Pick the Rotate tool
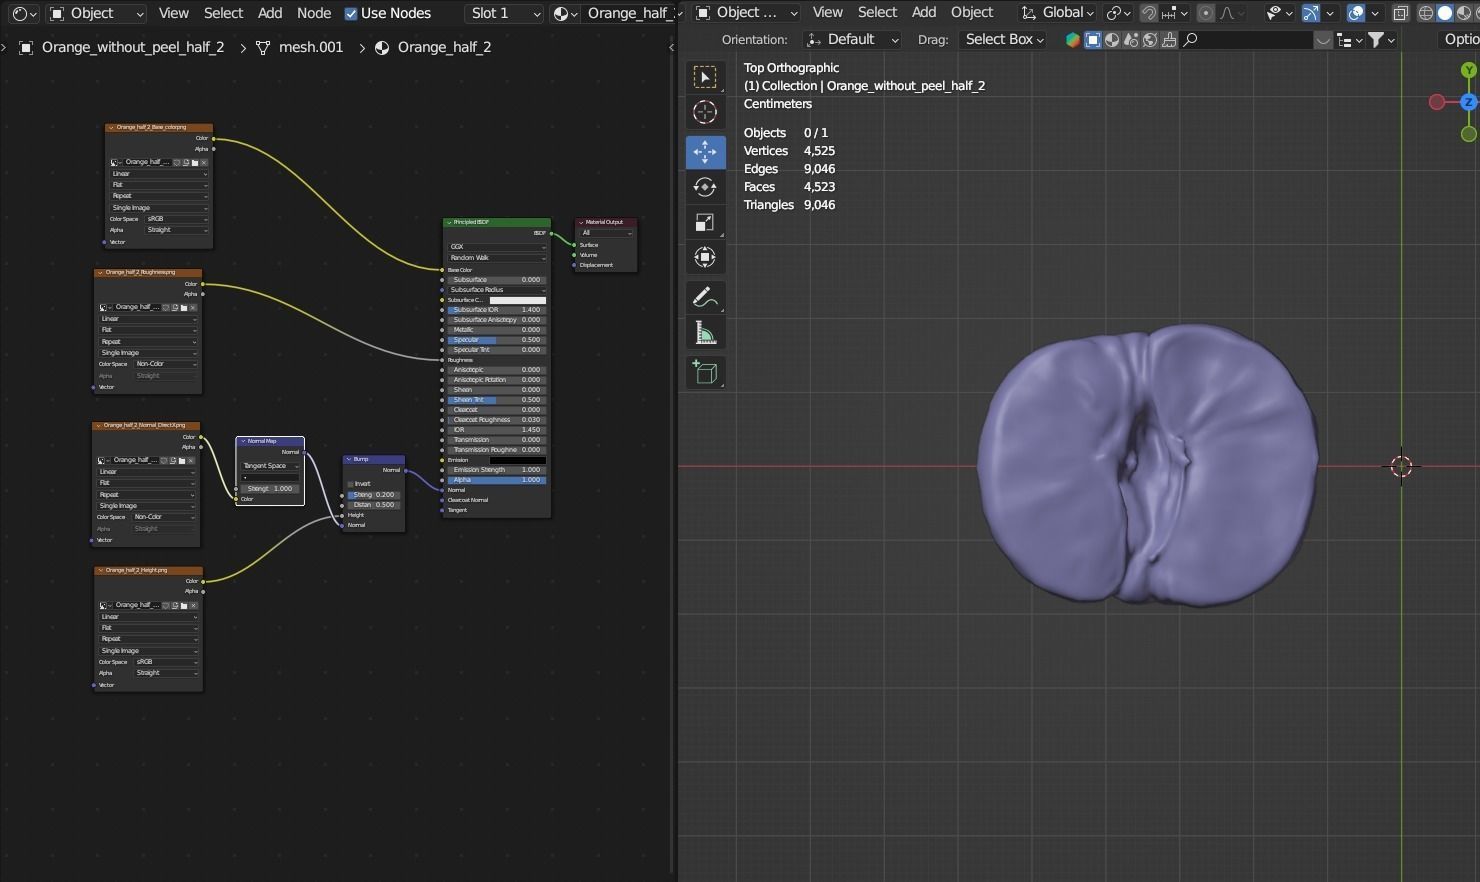This screenshot has width=1480, height=882. (x=705, y=187)
